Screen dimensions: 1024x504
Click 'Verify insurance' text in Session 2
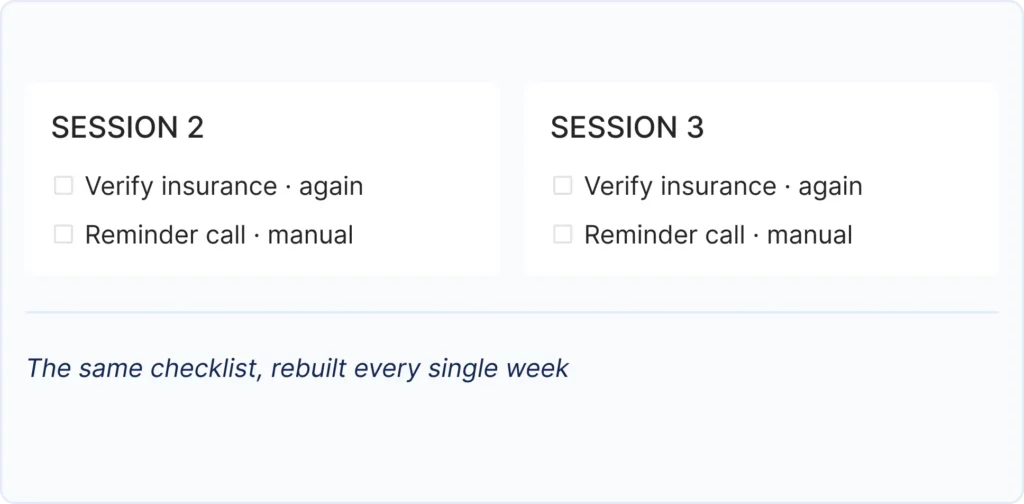tap(181, 187)
